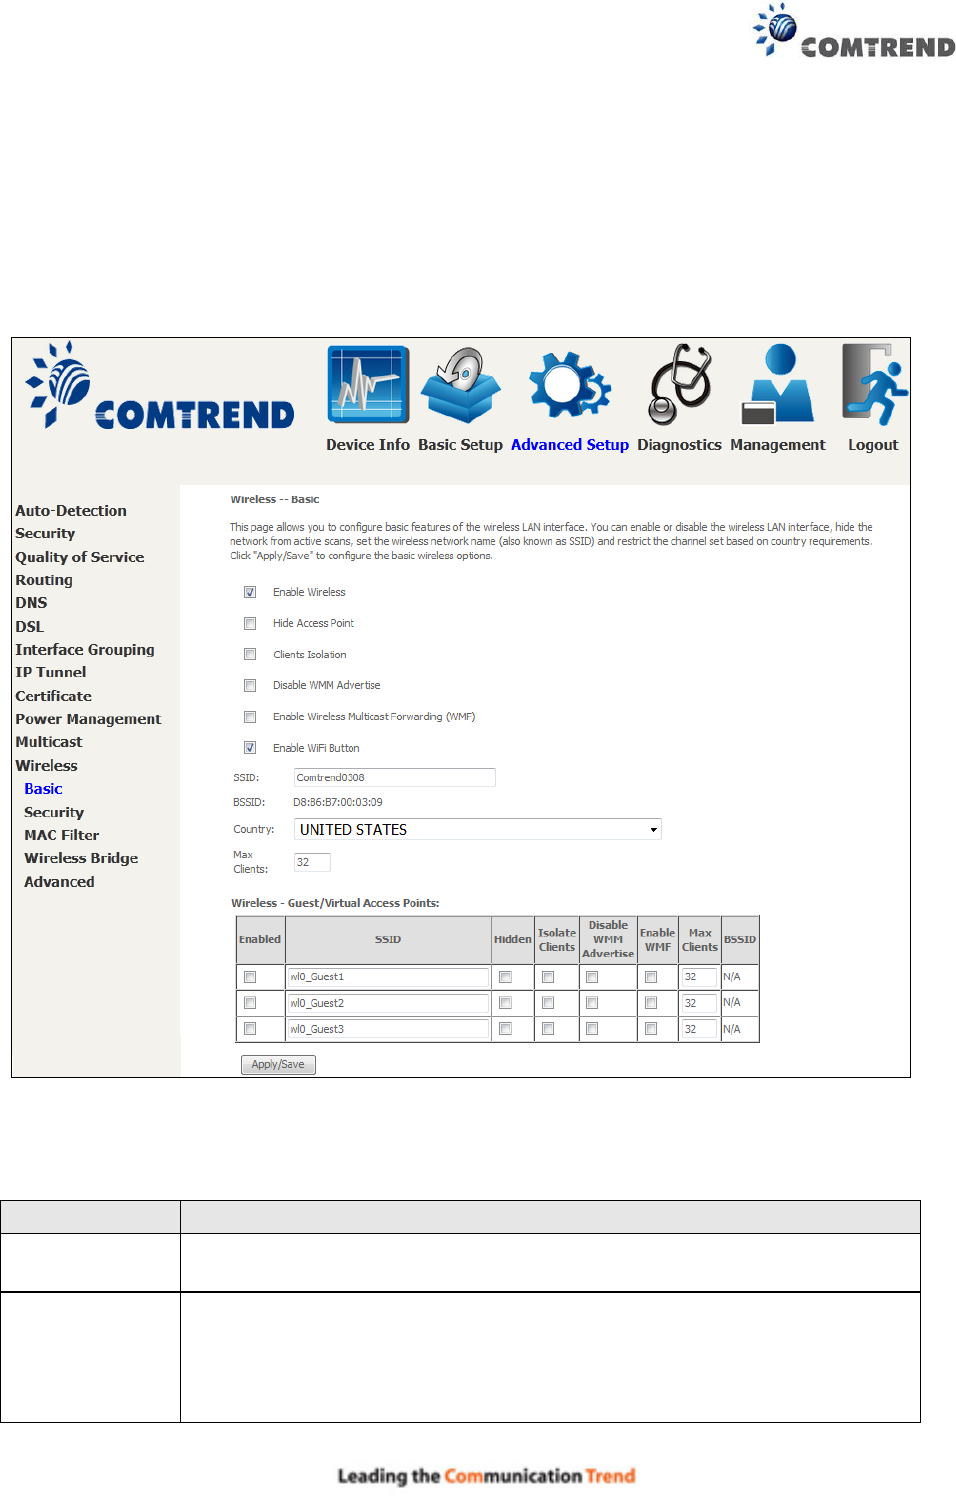This screenshot has width=956, height=1500.
Task: Open IP Tunnel in the sidebar
Action: pyautogui.click(x=51, y=673)
